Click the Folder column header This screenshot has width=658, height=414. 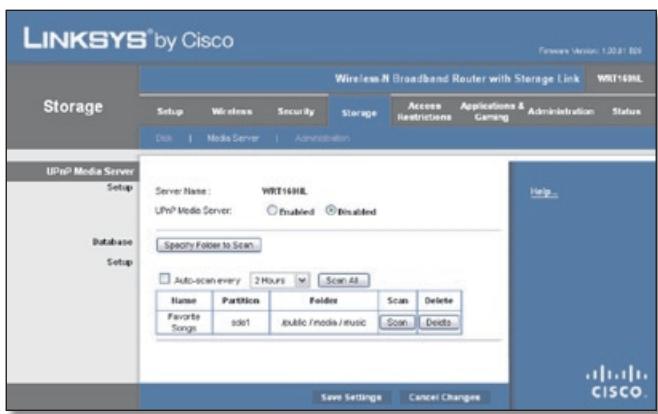(x=324, y=300)
